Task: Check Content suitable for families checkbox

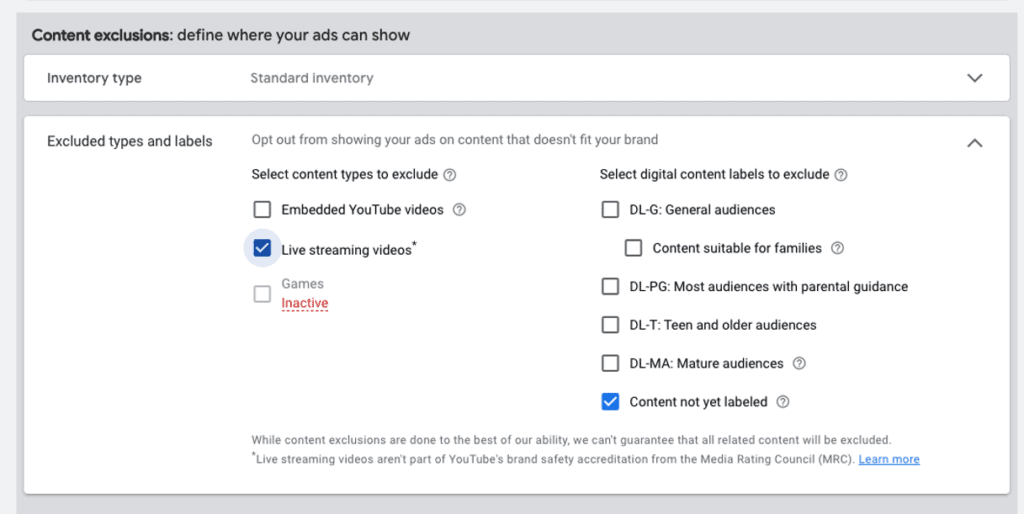Action: click(x=633, y=248)
